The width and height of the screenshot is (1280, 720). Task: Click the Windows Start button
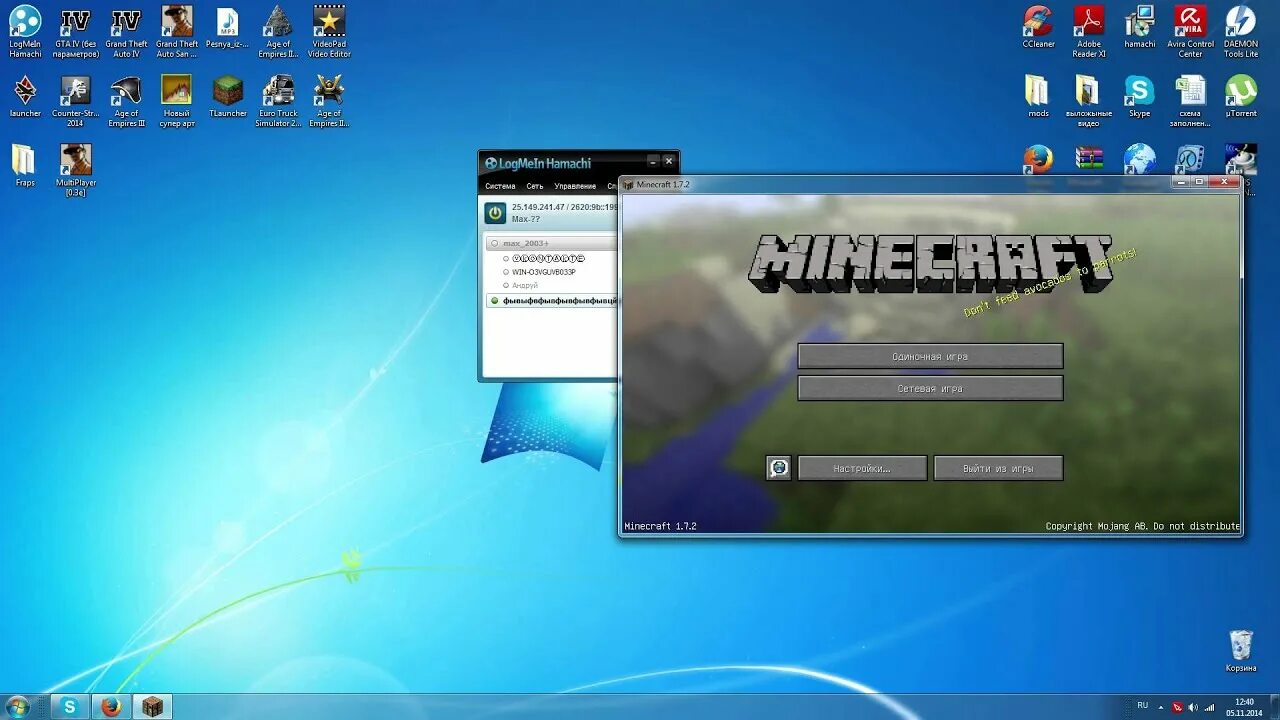coord(17,706)
